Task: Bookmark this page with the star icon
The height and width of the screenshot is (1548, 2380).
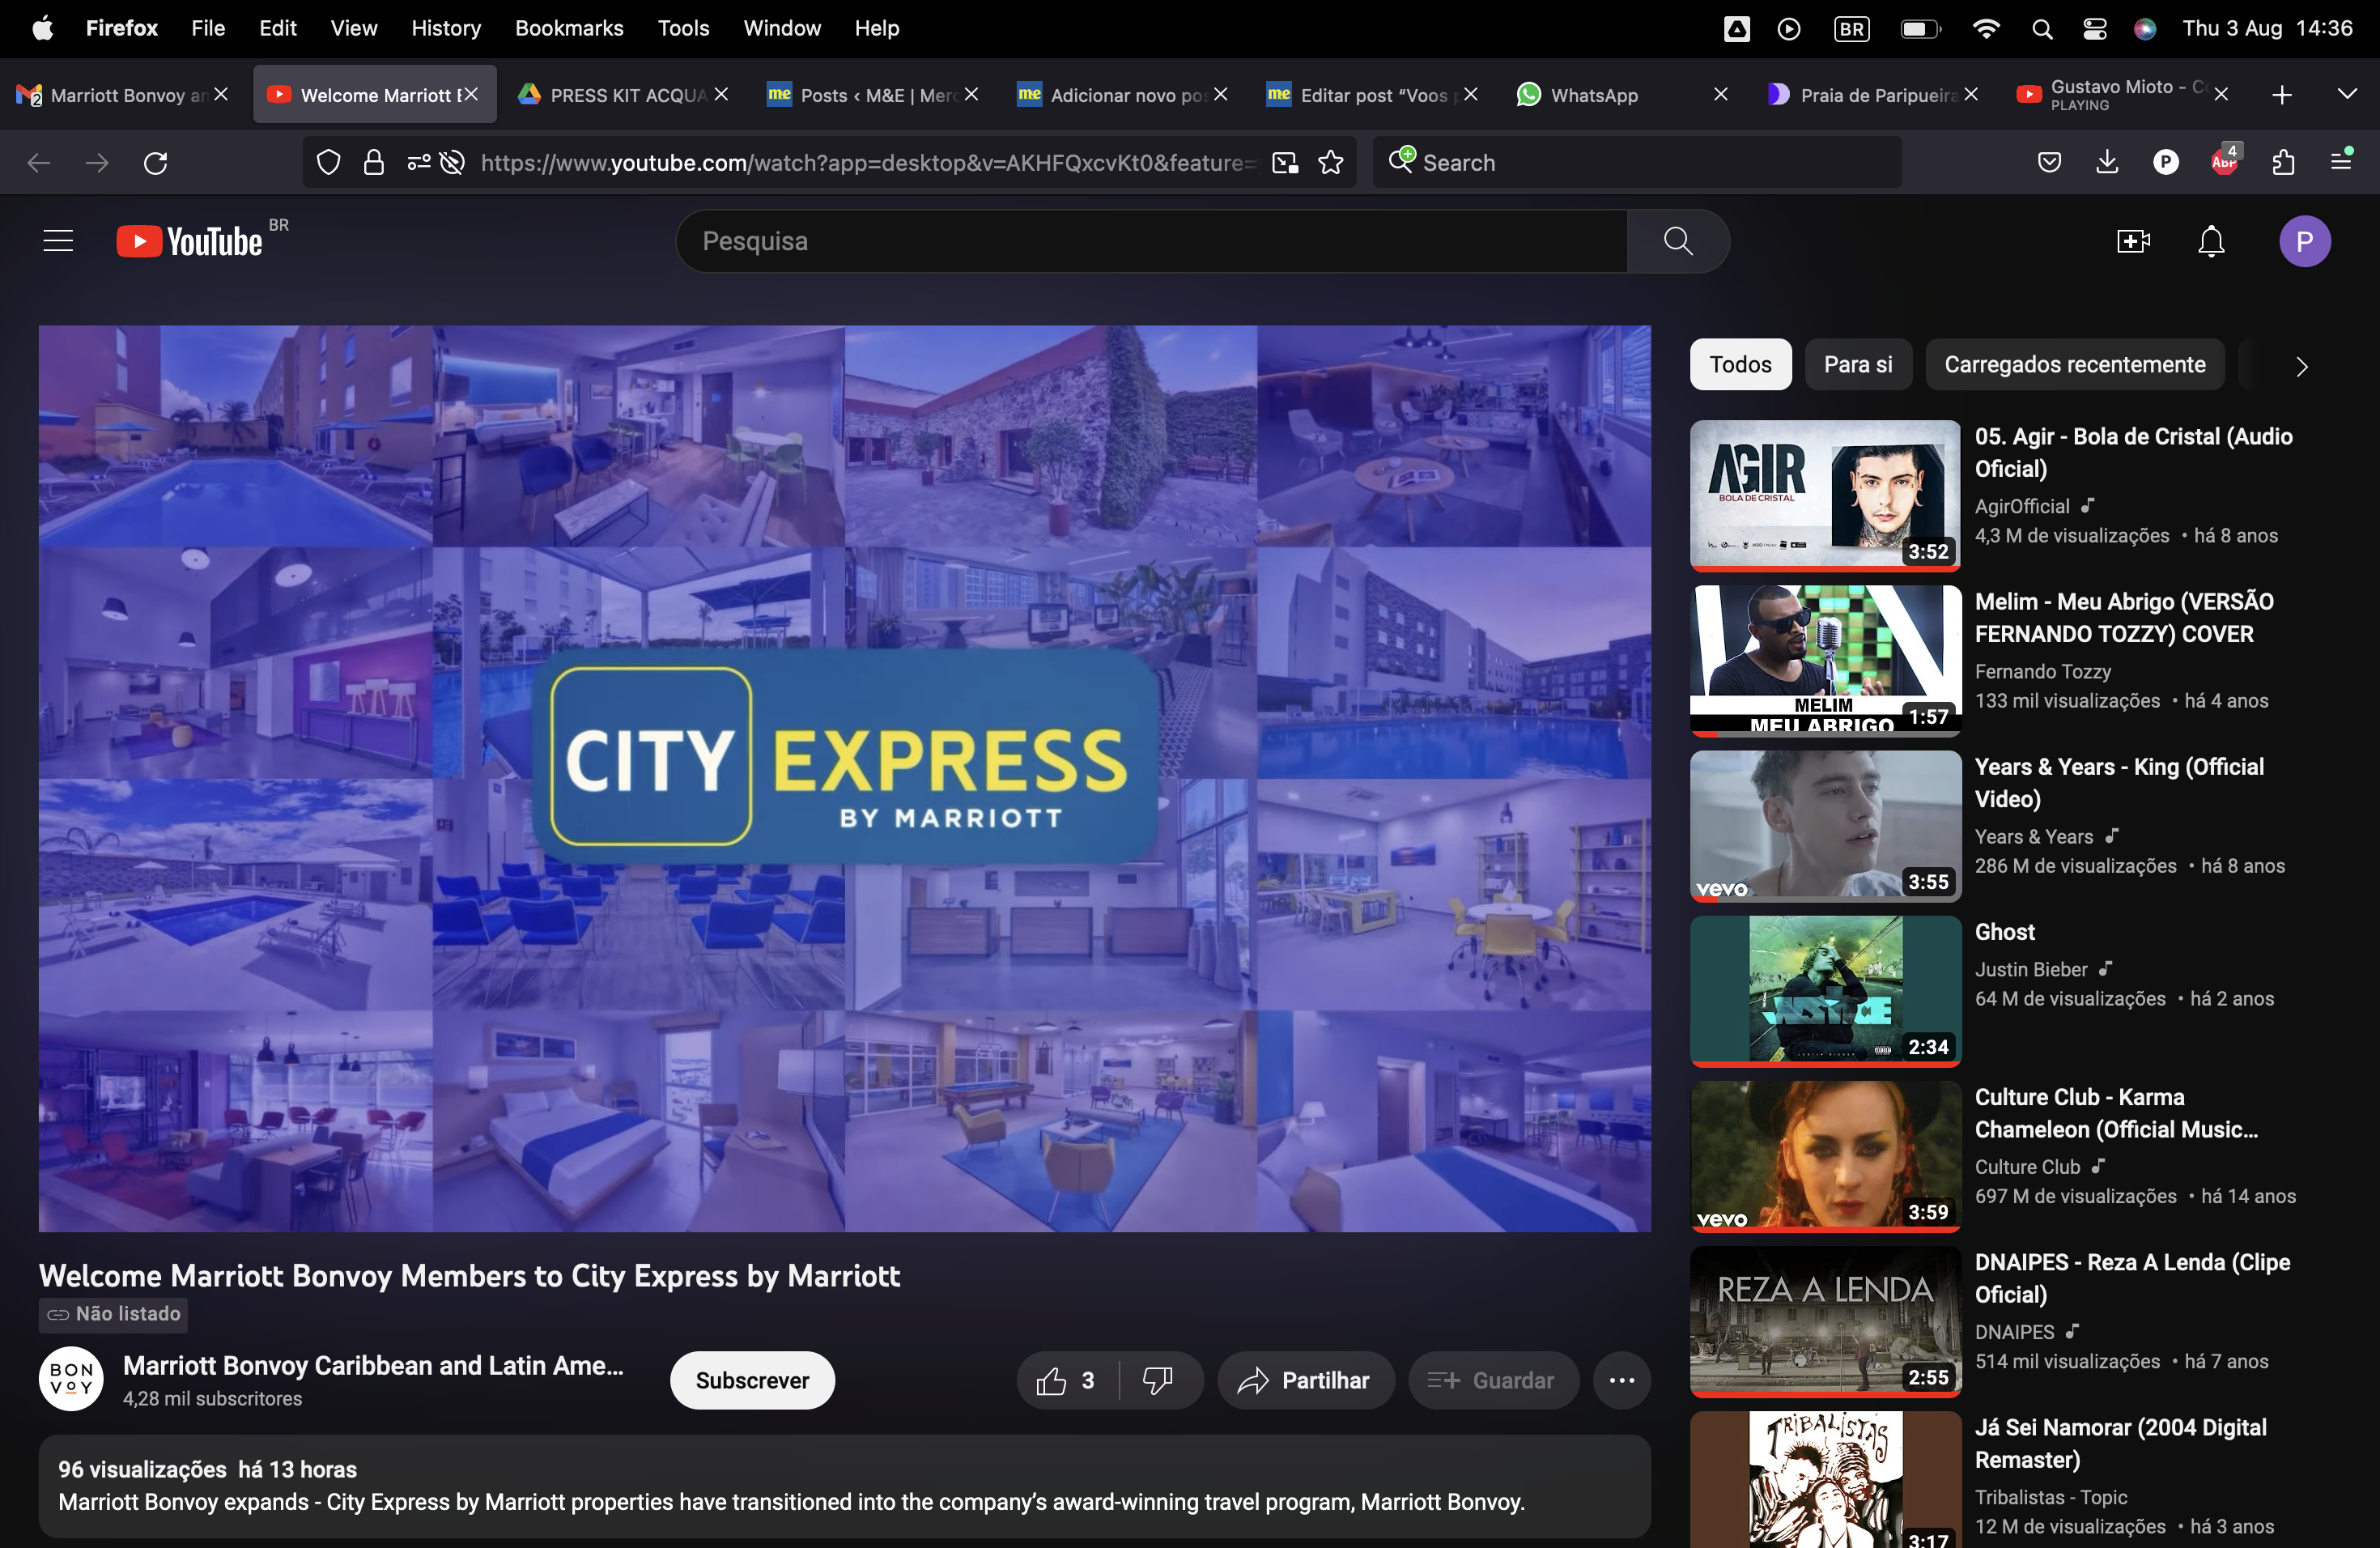Action: (x=1330, y=162)
